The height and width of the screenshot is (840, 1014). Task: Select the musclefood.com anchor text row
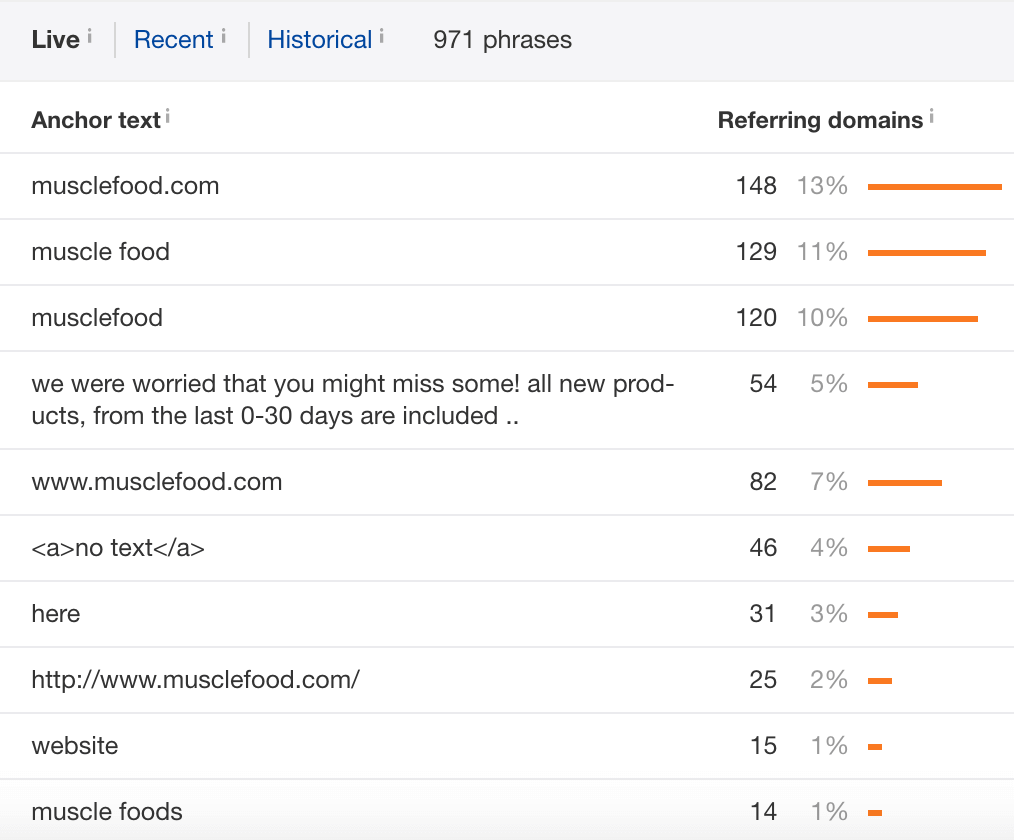click(507, 186)
